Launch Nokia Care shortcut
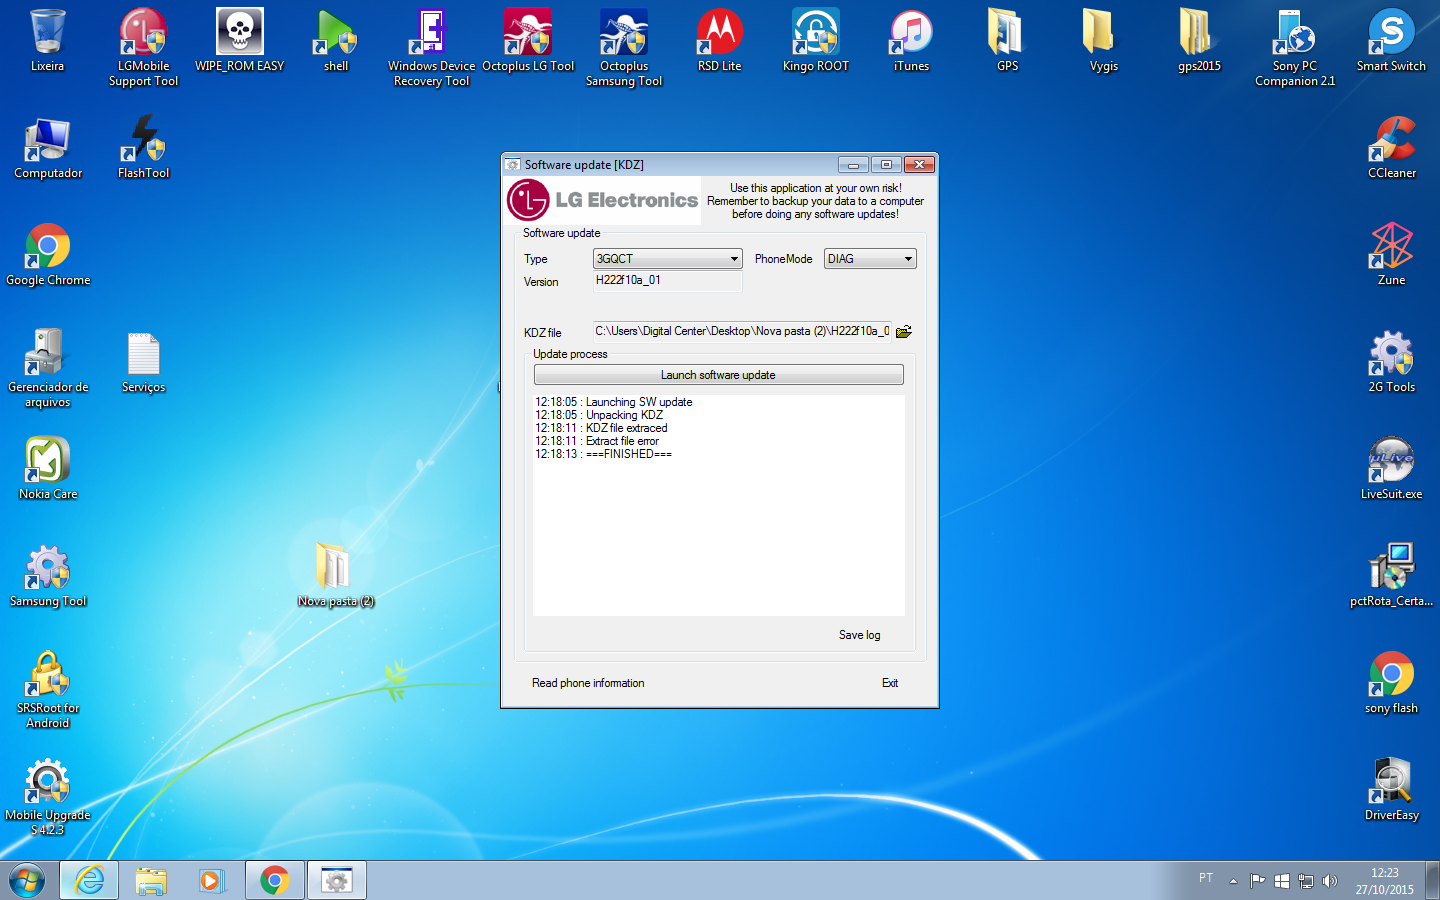This screenshot has width=1440, height=900. (48, 469)
